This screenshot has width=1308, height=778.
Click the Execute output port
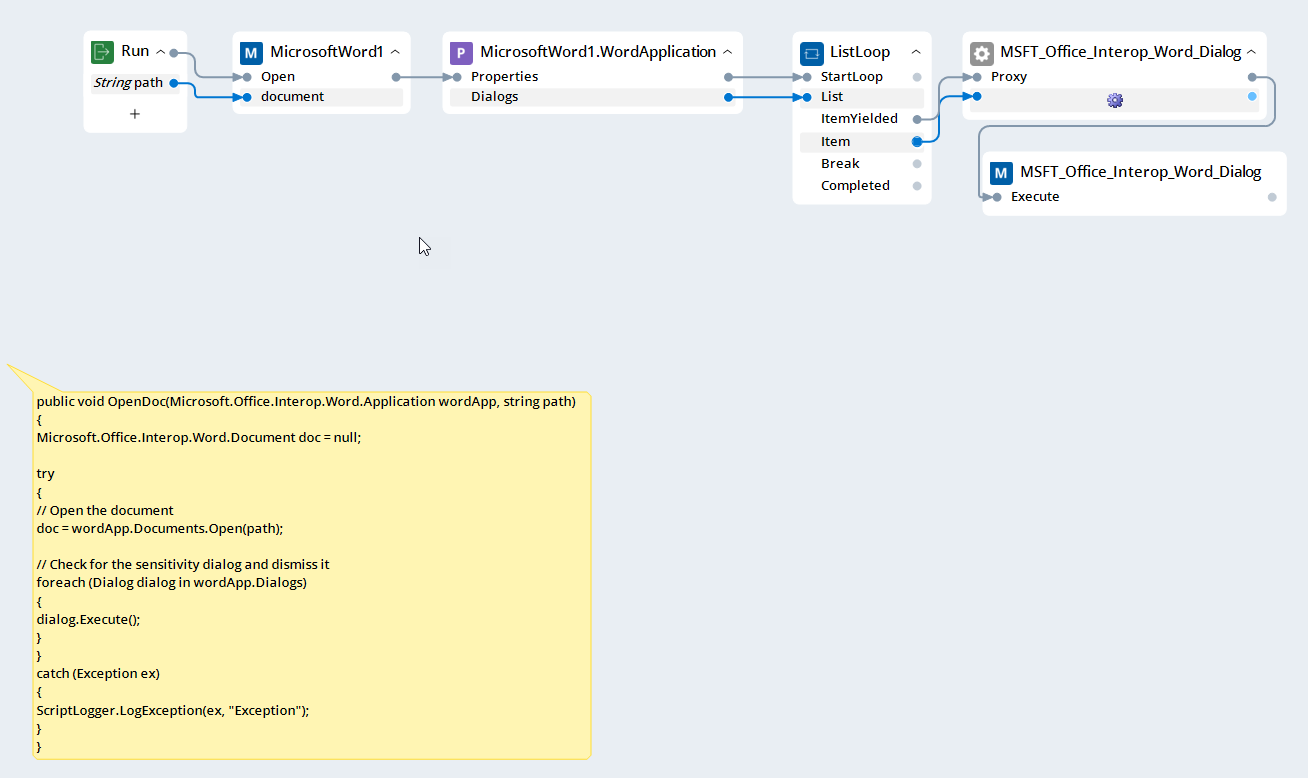pos(1272,197)
